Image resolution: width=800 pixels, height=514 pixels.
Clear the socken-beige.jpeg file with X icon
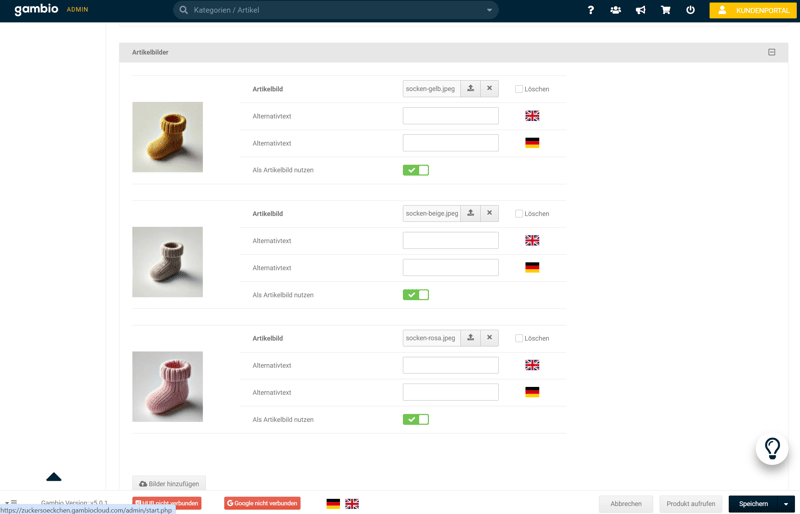pyautogui.click(x=489, y=213)
